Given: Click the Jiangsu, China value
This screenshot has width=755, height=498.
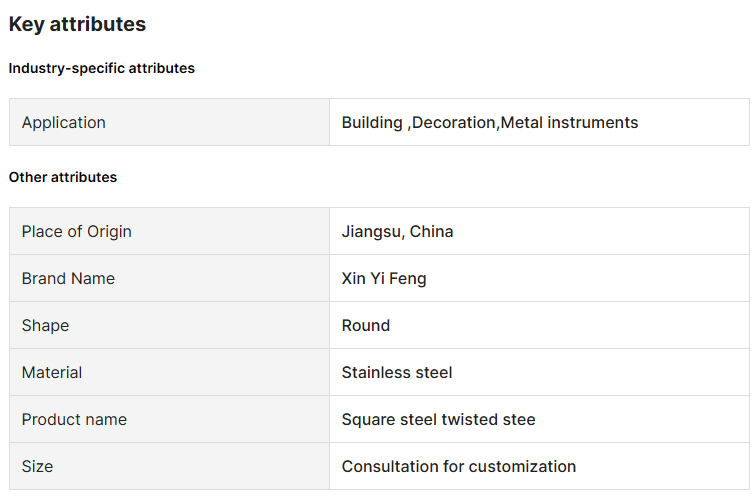Looking at the screenshot, I should [x=397, y=232].
